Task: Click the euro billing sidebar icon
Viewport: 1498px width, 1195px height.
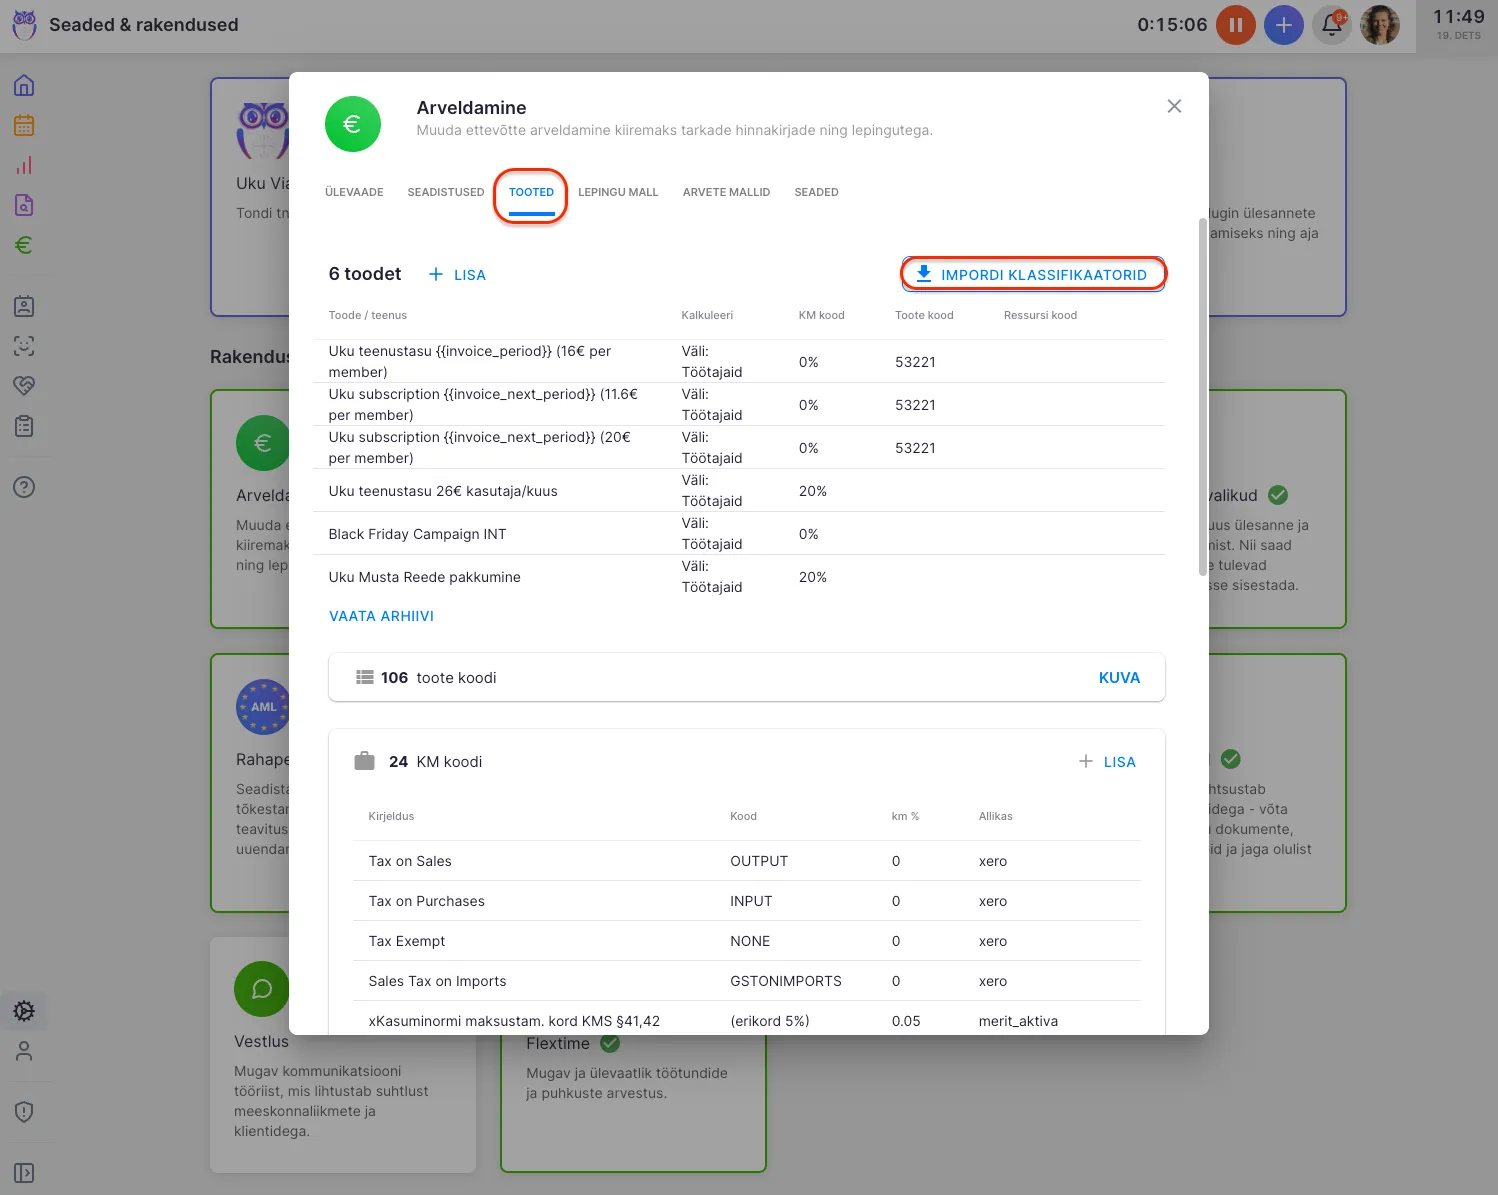Action: pos(24,245)
